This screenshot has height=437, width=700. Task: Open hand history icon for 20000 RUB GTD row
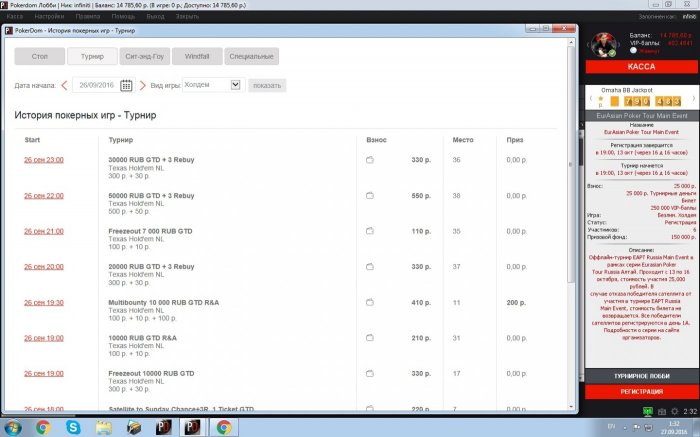[x=370, y=266]
